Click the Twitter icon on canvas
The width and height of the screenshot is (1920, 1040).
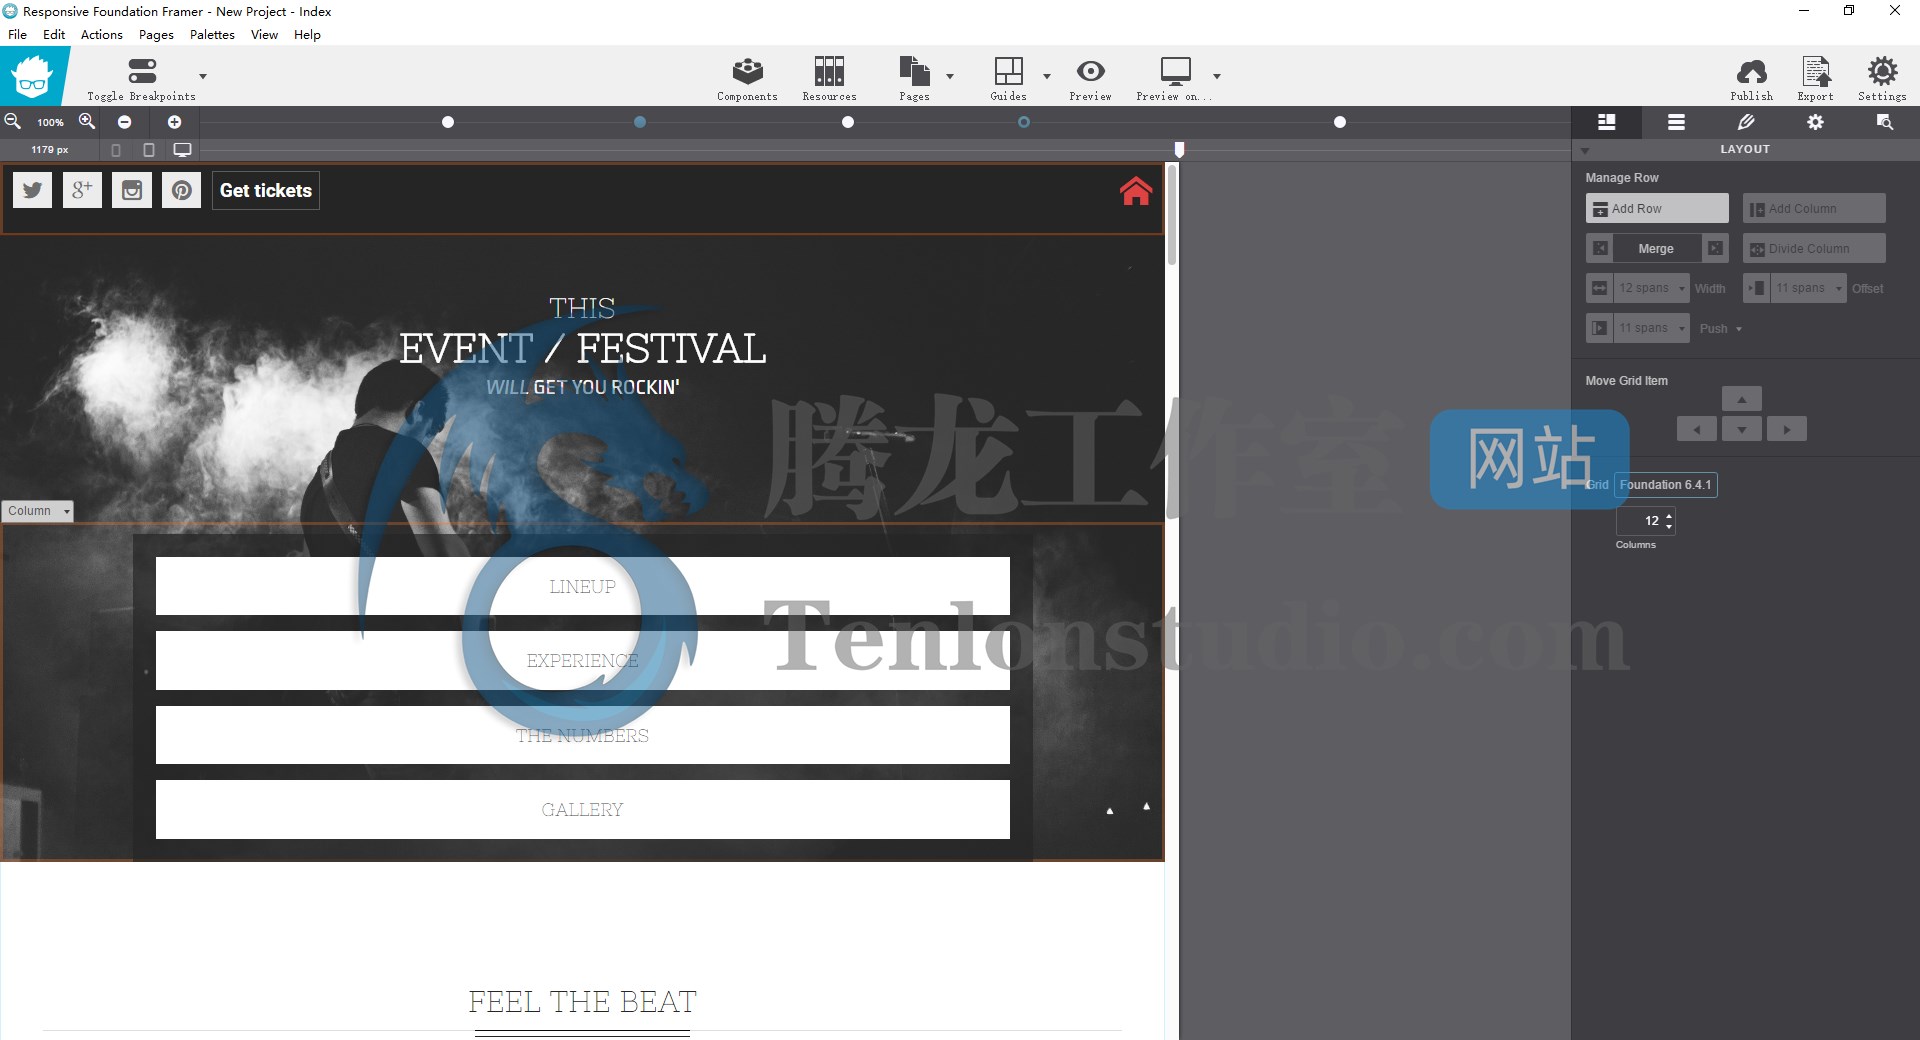pyautogui.click(x=33, y=190)
